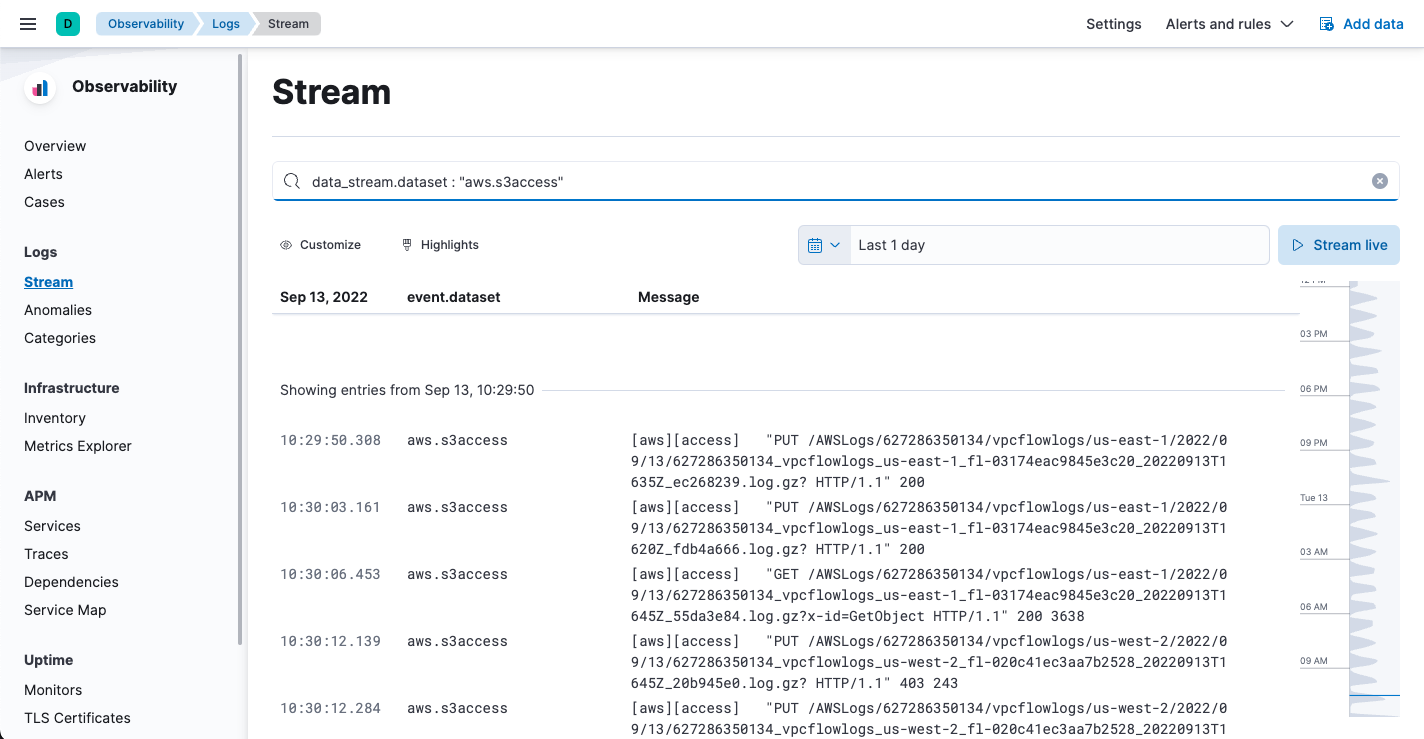Open the Highlights panel
The image size is (1424, 739).
click(x=440, y=244)
